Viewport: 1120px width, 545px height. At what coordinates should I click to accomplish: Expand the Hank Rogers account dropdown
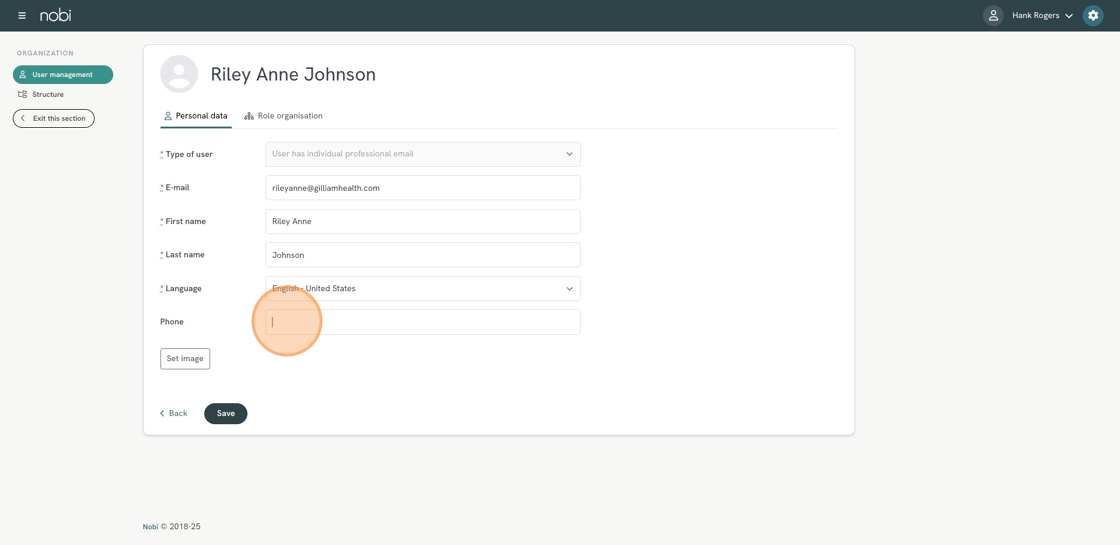pos(1042,16)
